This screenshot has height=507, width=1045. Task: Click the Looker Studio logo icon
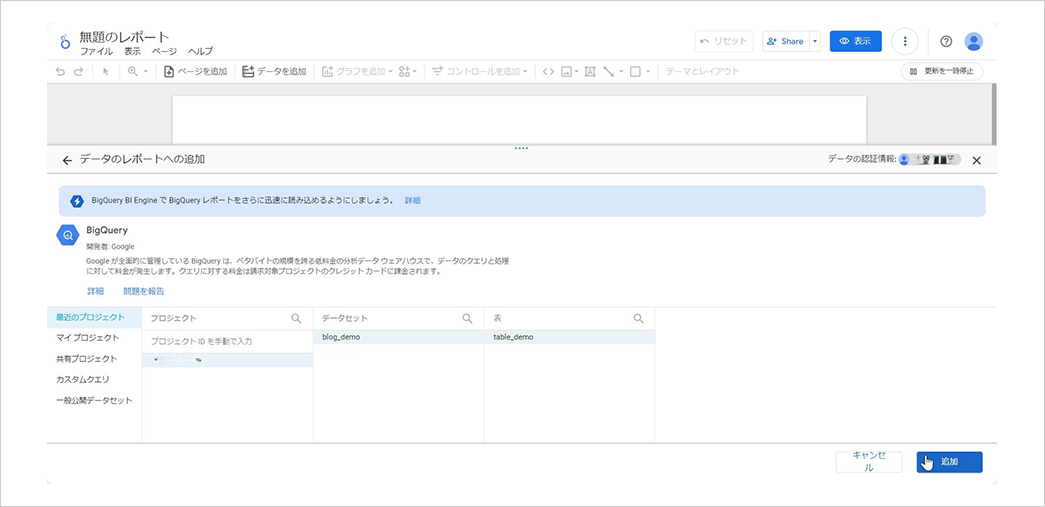65,41
